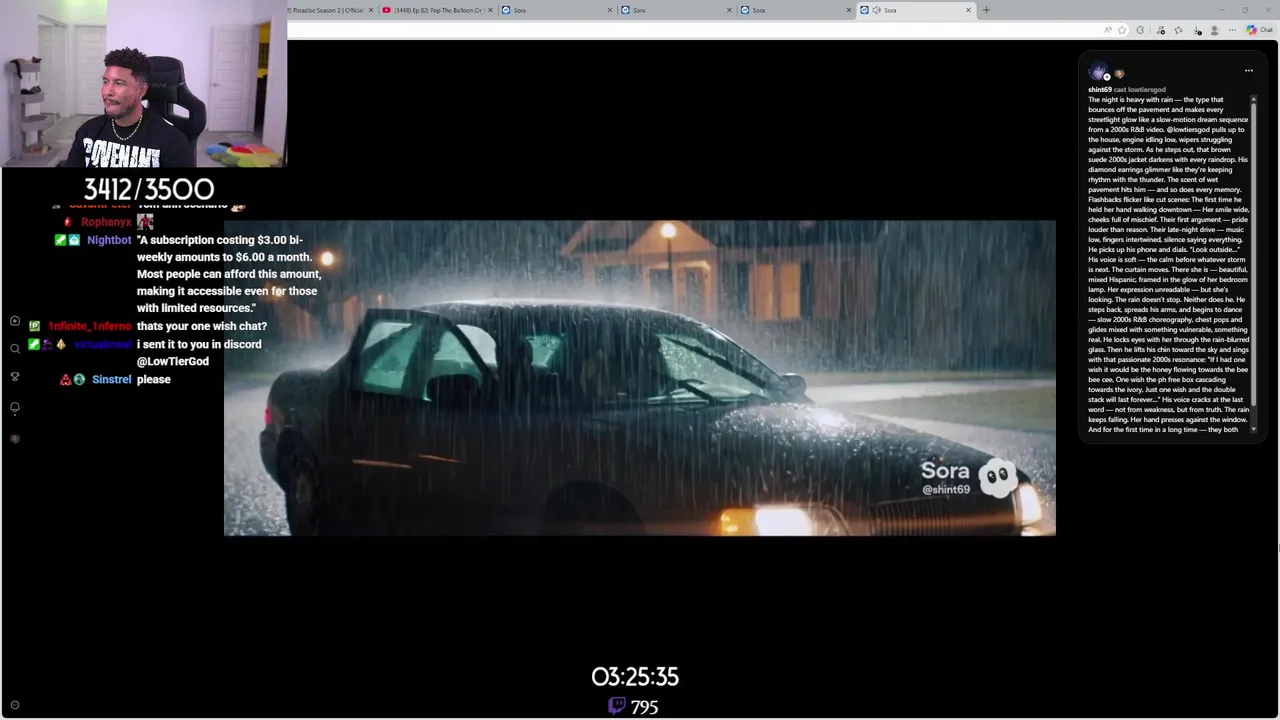Click the 3412/3500 sub goal counter

[149, 189]
